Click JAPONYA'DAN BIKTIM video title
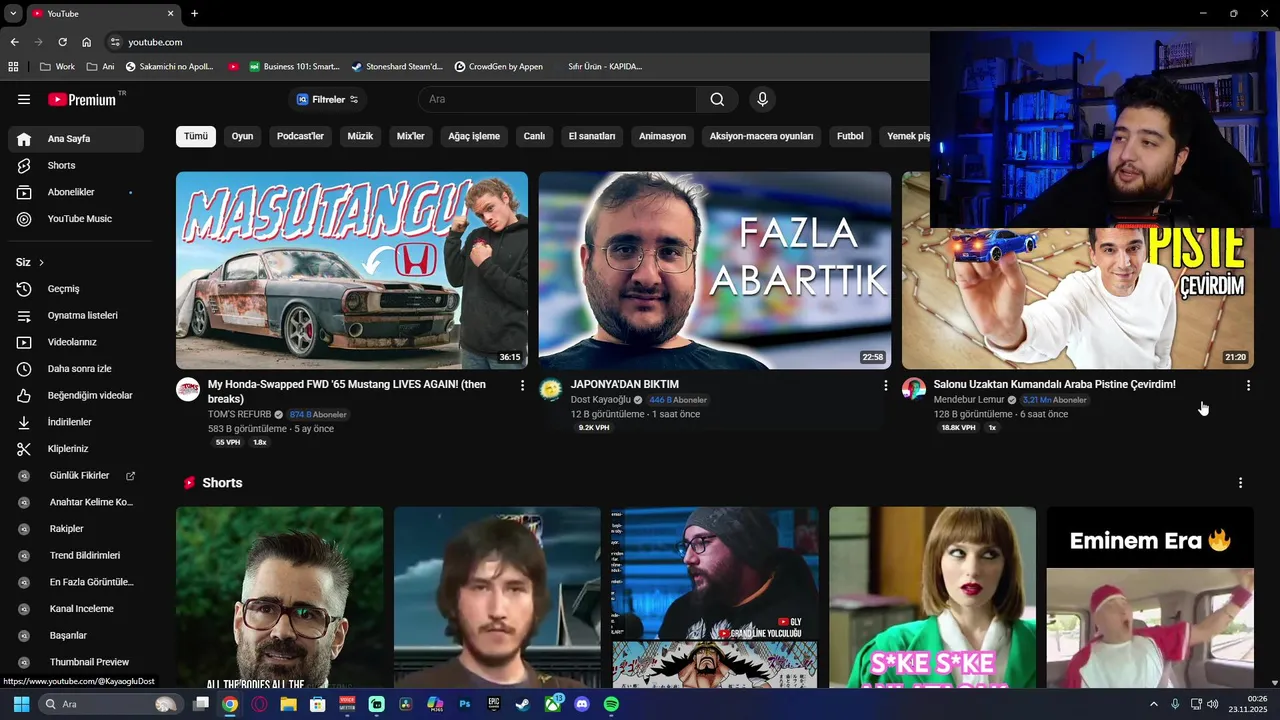Viewport: 1280px width, 720px height. click(x=625, y=384)
